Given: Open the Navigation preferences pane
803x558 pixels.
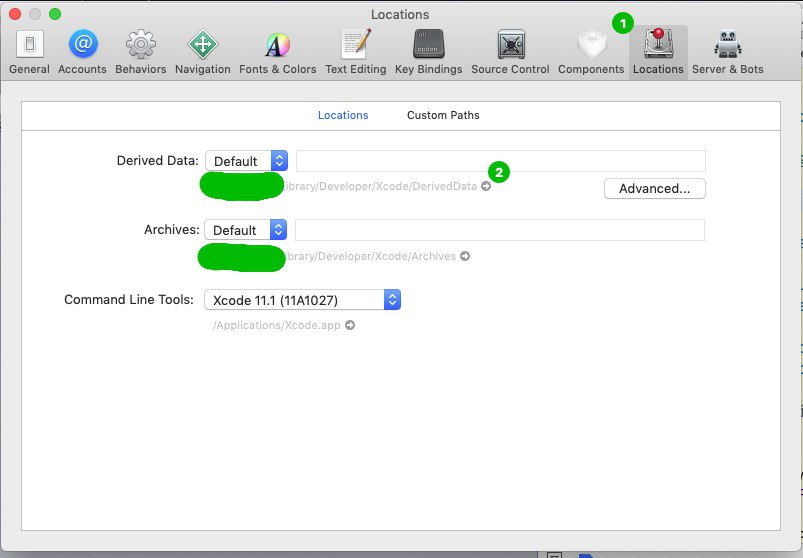Looking at the screenshot, I should 202,52.
